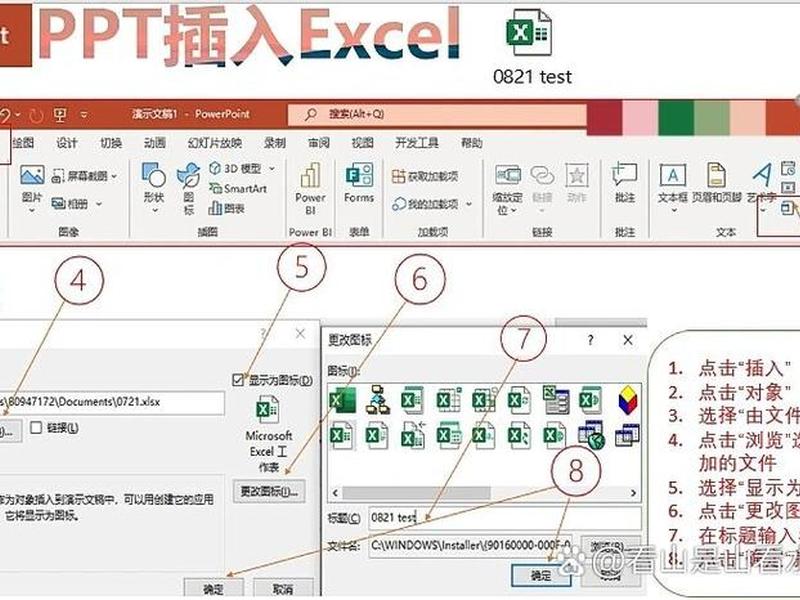
Task: Open the 幻灯片放映 tab
Action: click(215, 143)
